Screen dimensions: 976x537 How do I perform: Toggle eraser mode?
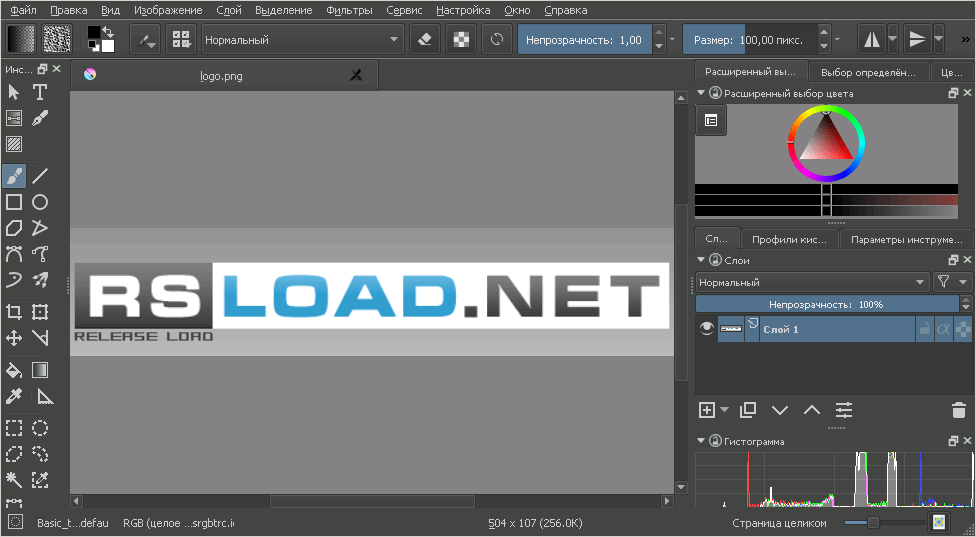point(425,40)
